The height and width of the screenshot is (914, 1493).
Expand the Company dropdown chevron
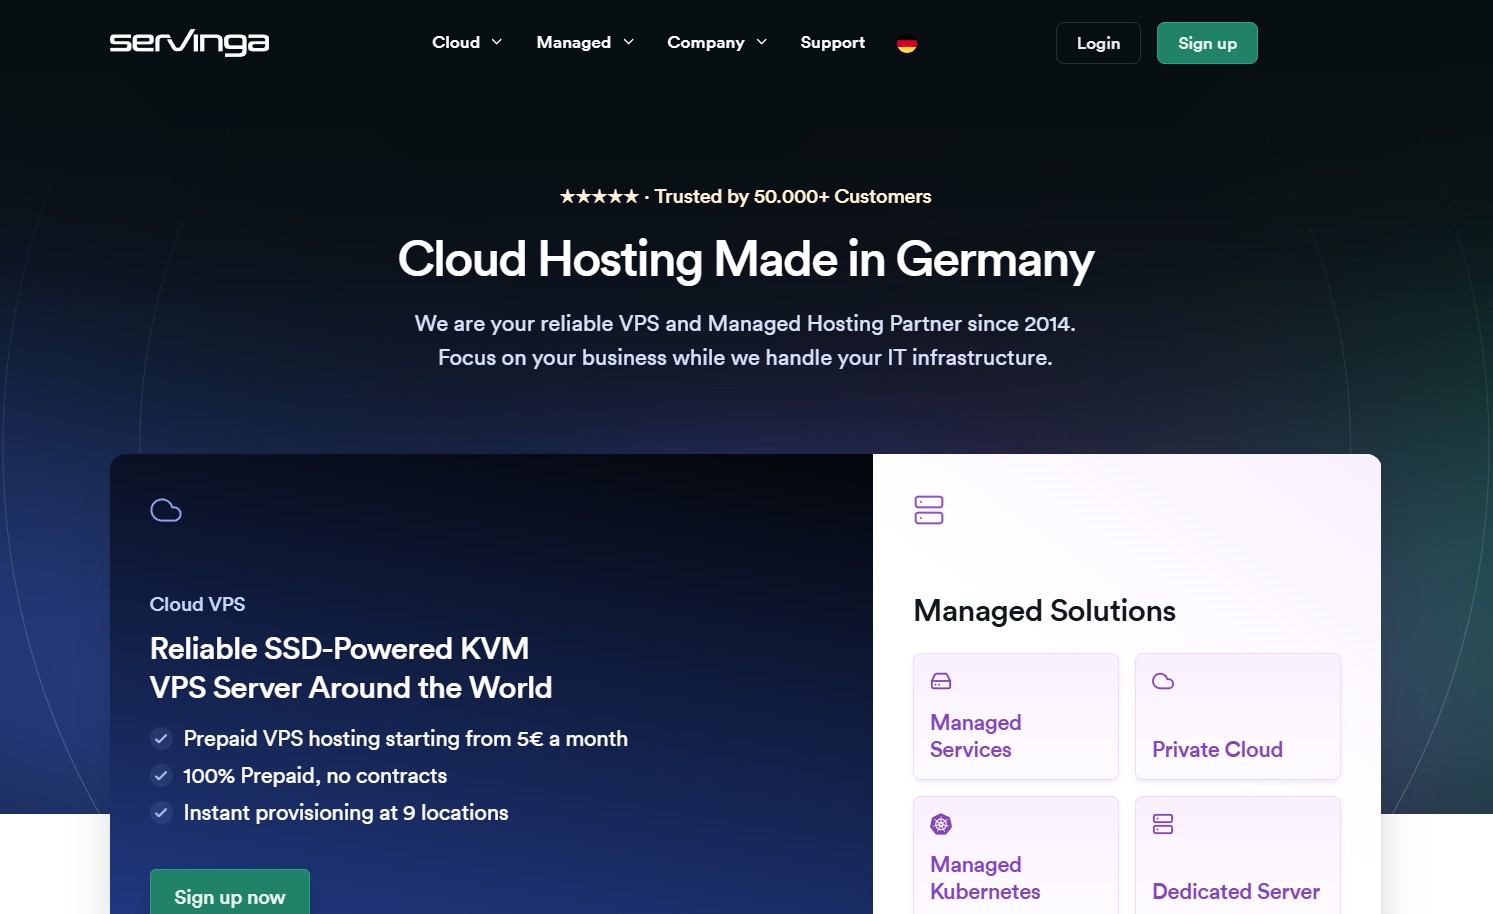click(762, 42)
